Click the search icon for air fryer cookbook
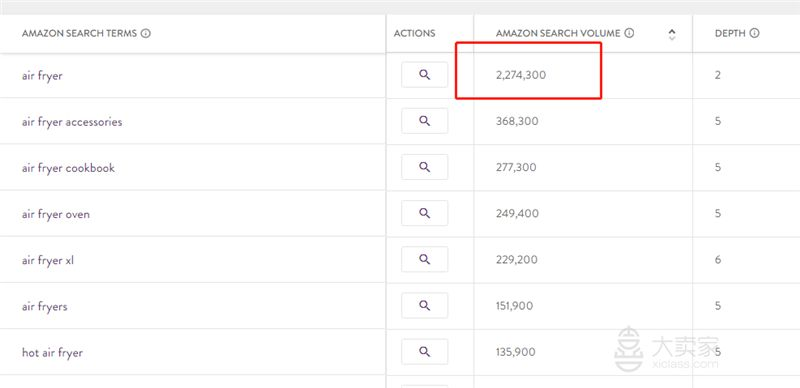Screen dimensions: 800x388 pyautogui.click(x=424, y=167)
